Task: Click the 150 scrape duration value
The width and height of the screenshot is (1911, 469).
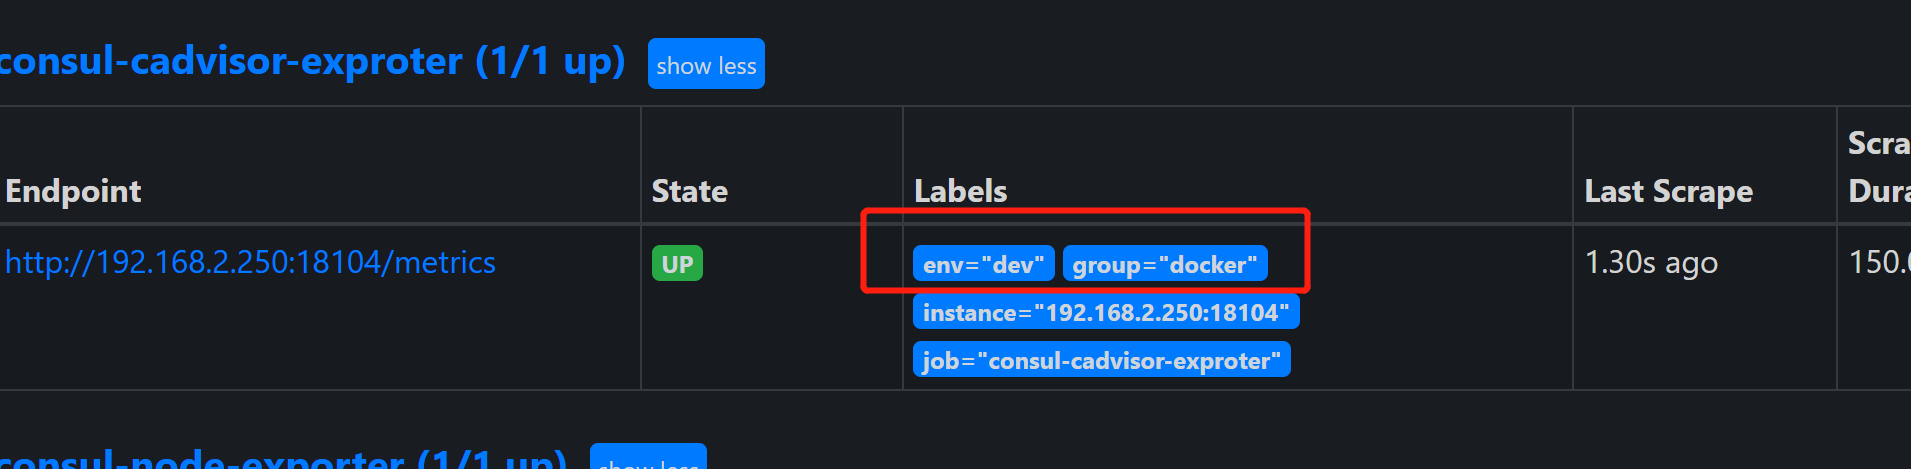Action: tap(1878, 262)
